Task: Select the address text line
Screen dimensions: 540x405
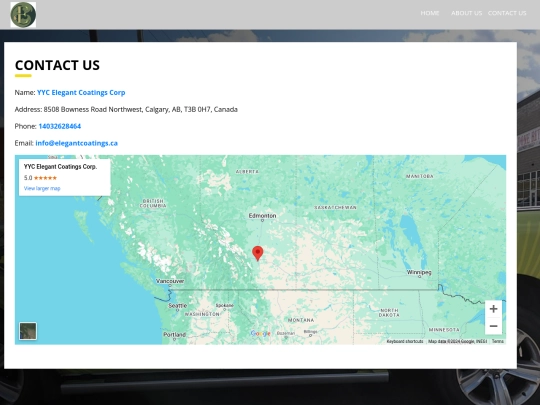Action: (x=126, y=109)
